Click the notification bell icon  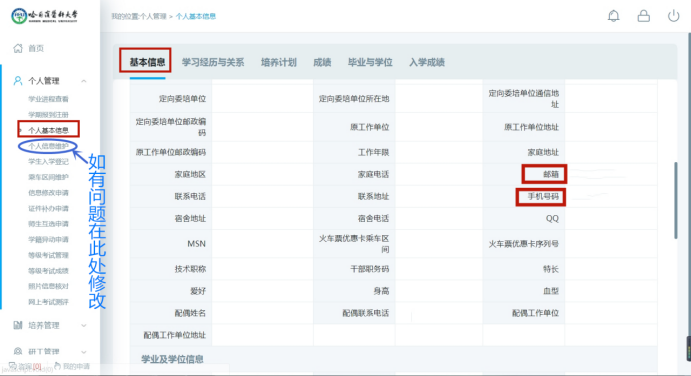[x=613, y=16]
